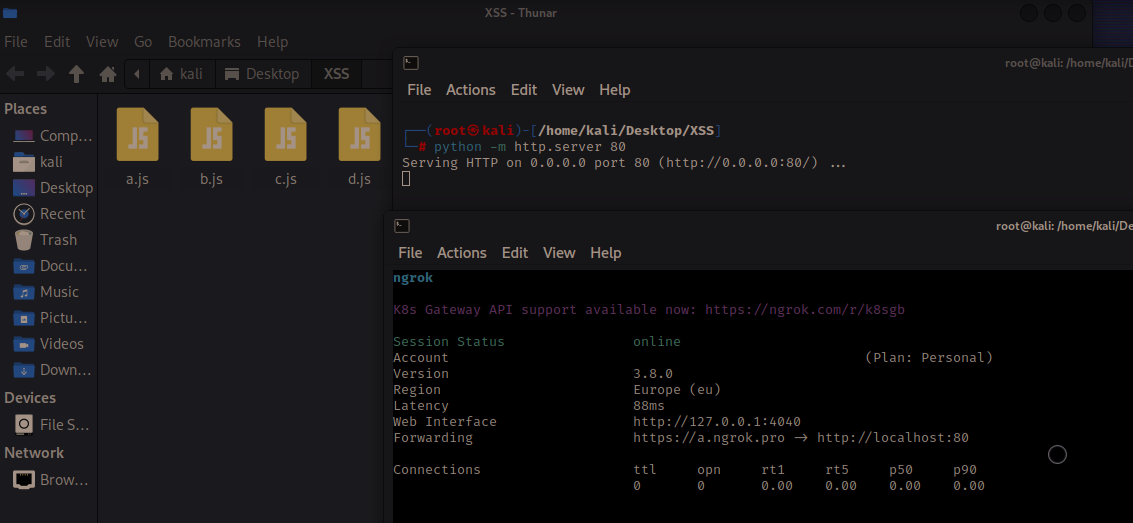Go back to the previous folder
The image size is (1133, 523).
click(15, 74)
